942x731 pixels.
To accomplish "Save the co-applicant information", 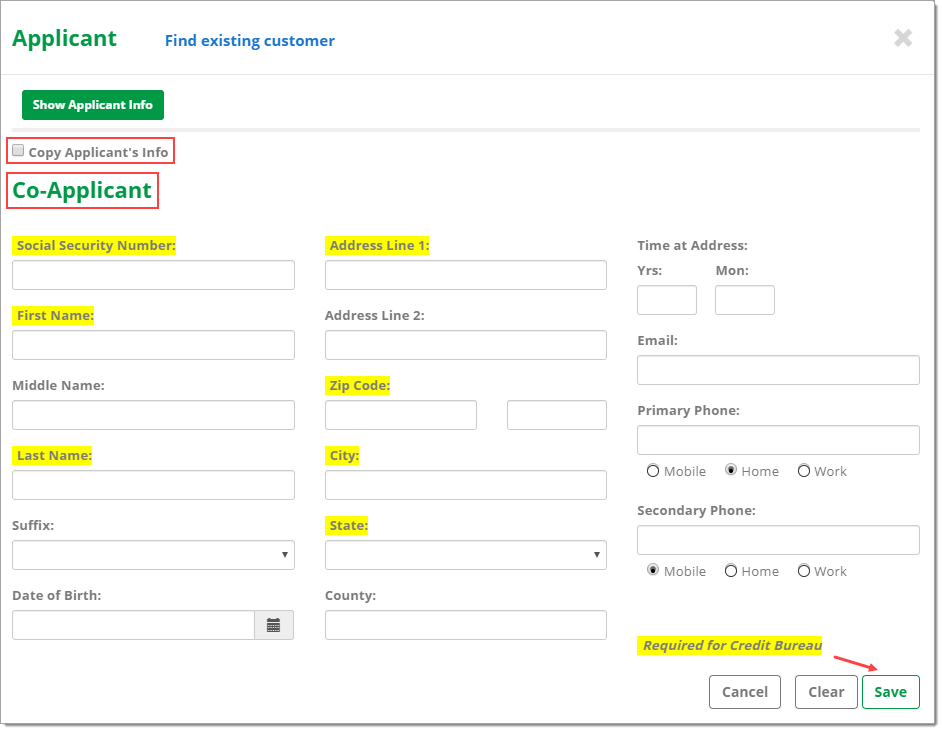I will (x=890, y=692).
